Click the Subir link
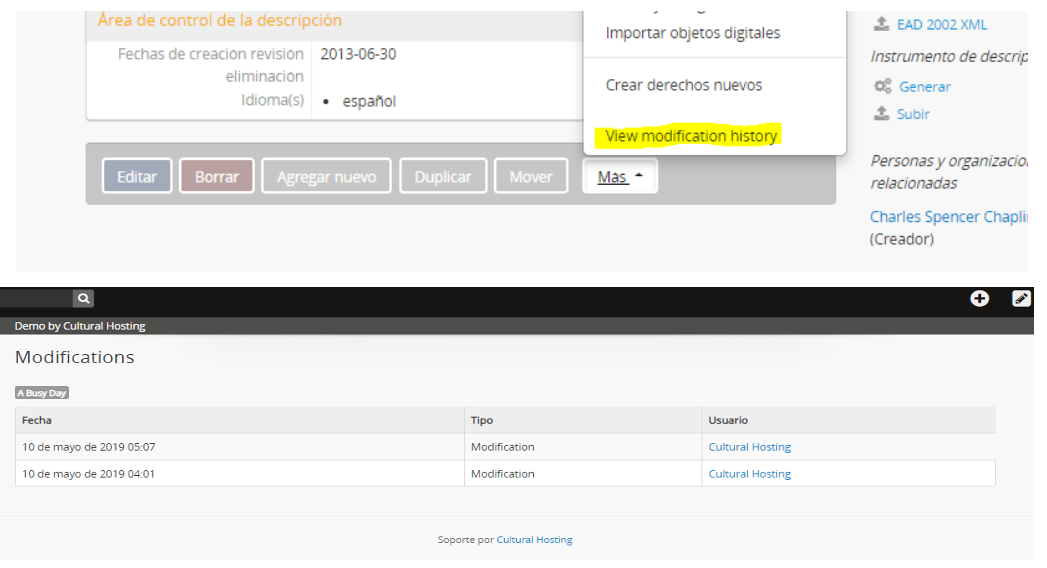This screenshot has width=1047, height=568. 913,114
